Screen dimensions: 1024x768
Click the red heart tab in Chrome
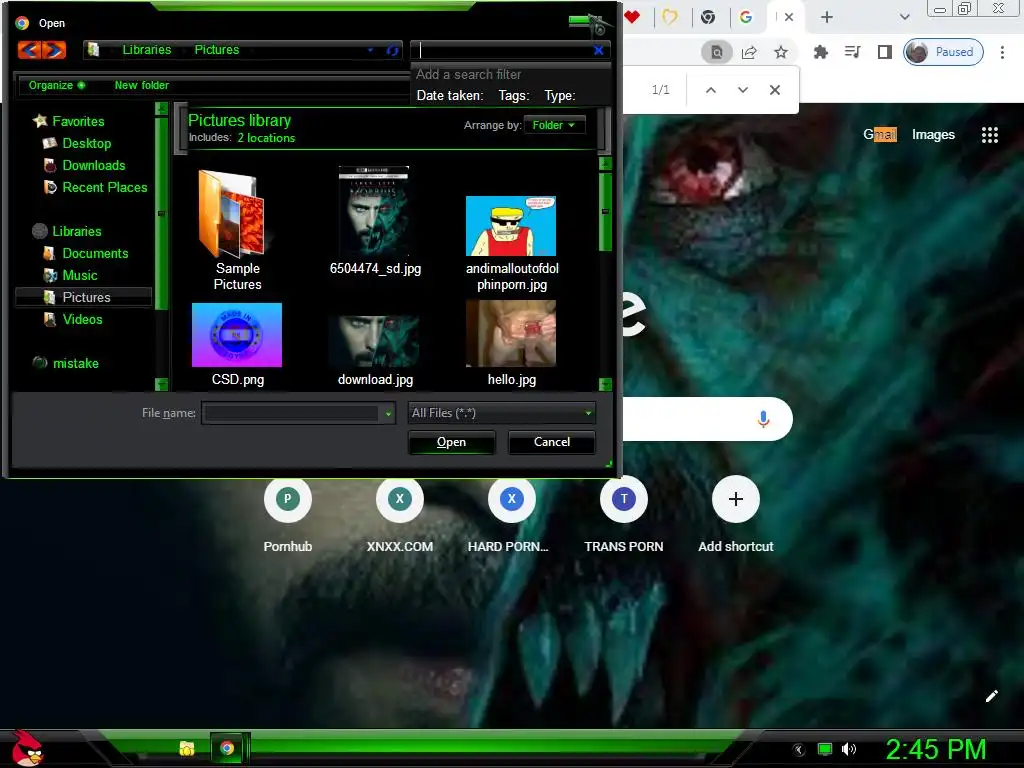pos(632,17)
